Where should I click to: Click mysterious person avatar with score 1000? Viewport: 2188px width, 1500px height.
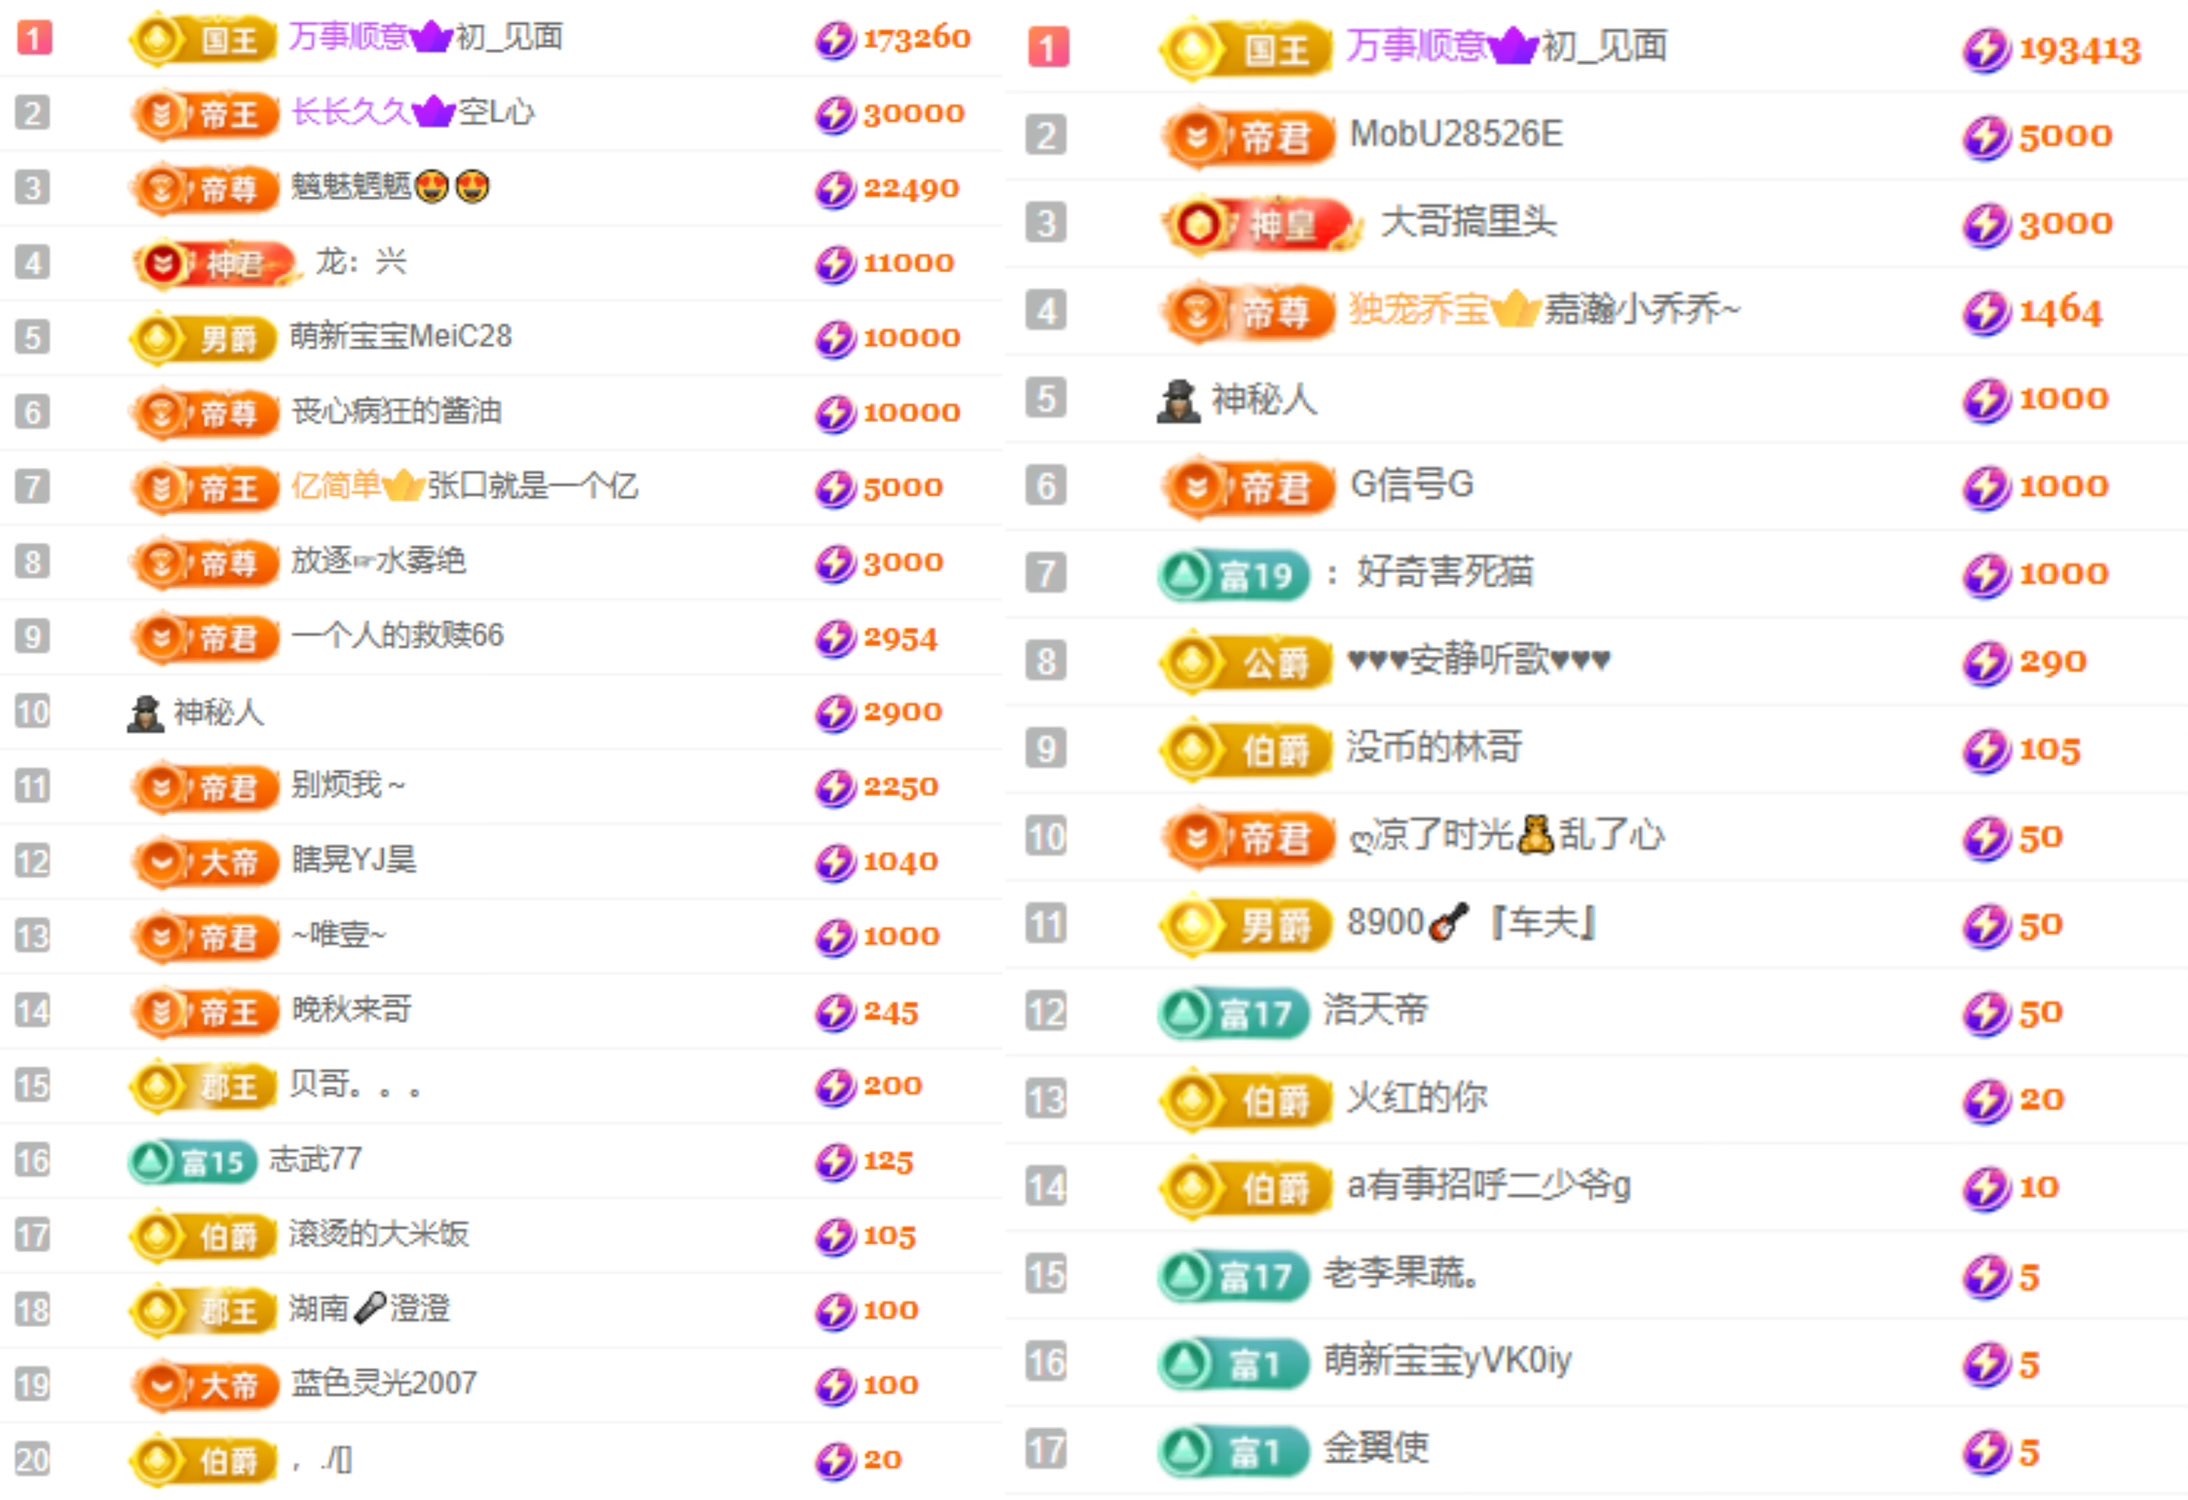(x=1178, y=400)
